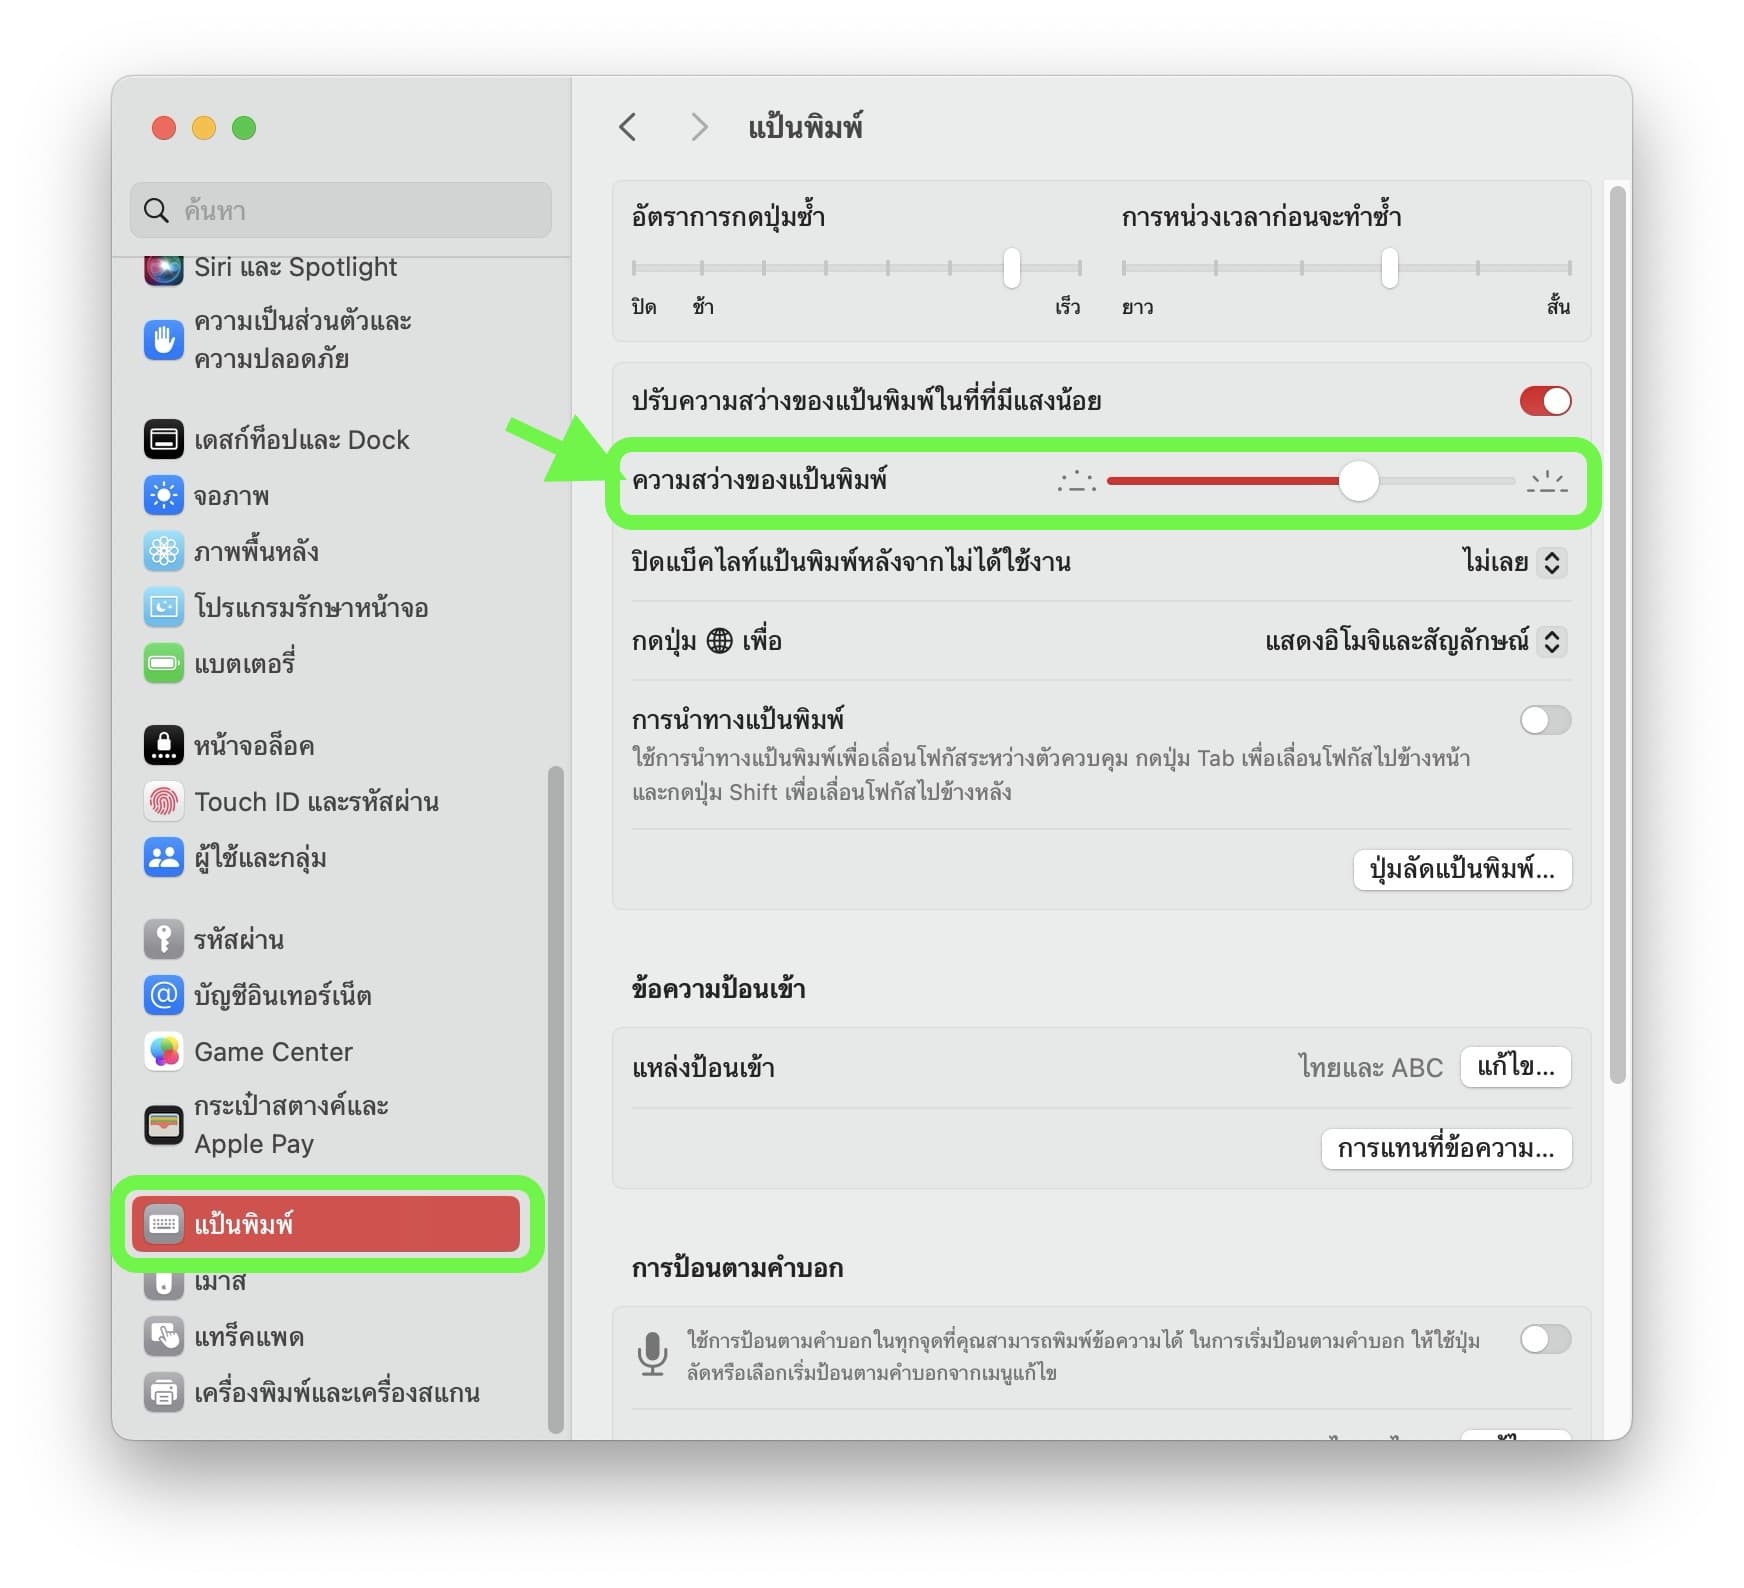The width and height of the screenshot is (1744, 1588).
Task: Enable the dictation toggle next to microphone
Action: [1545, 1339]
